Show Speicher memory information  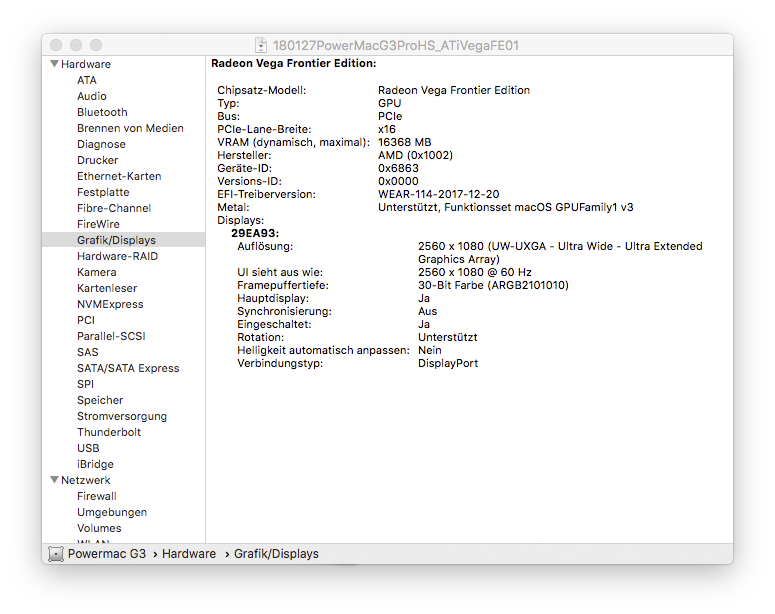(100, 400)
